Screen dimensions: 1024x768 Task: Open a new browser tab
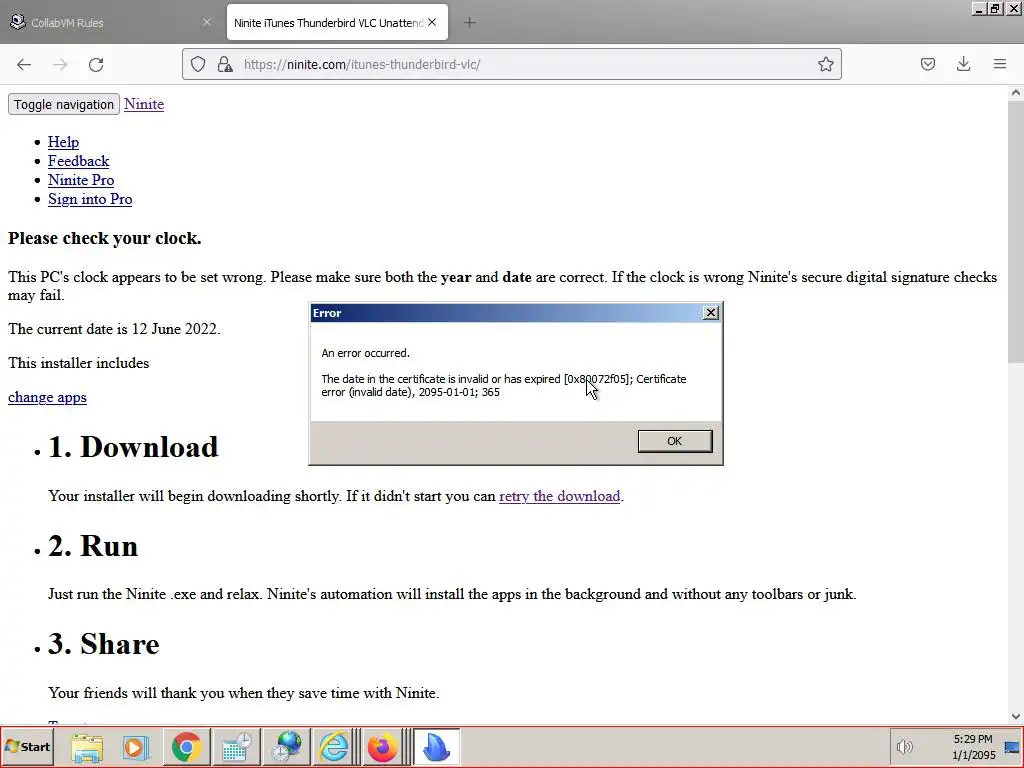[x=470, y=23]
